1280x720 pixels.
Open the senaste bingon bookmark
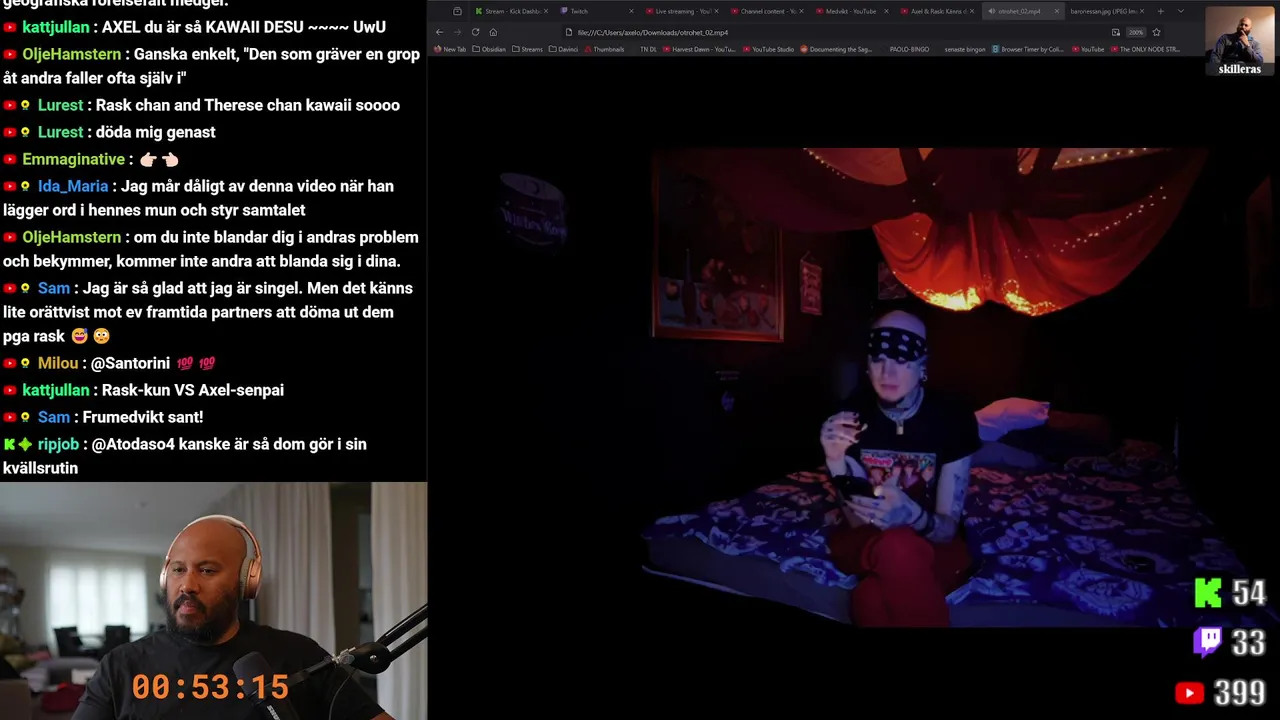tap(965, 49)
